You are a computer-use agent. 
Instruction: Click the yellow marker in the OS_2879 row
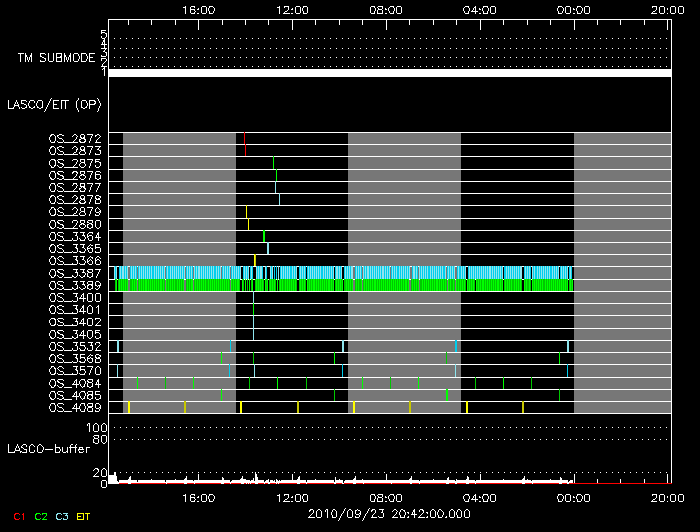(x=246, y=212)
